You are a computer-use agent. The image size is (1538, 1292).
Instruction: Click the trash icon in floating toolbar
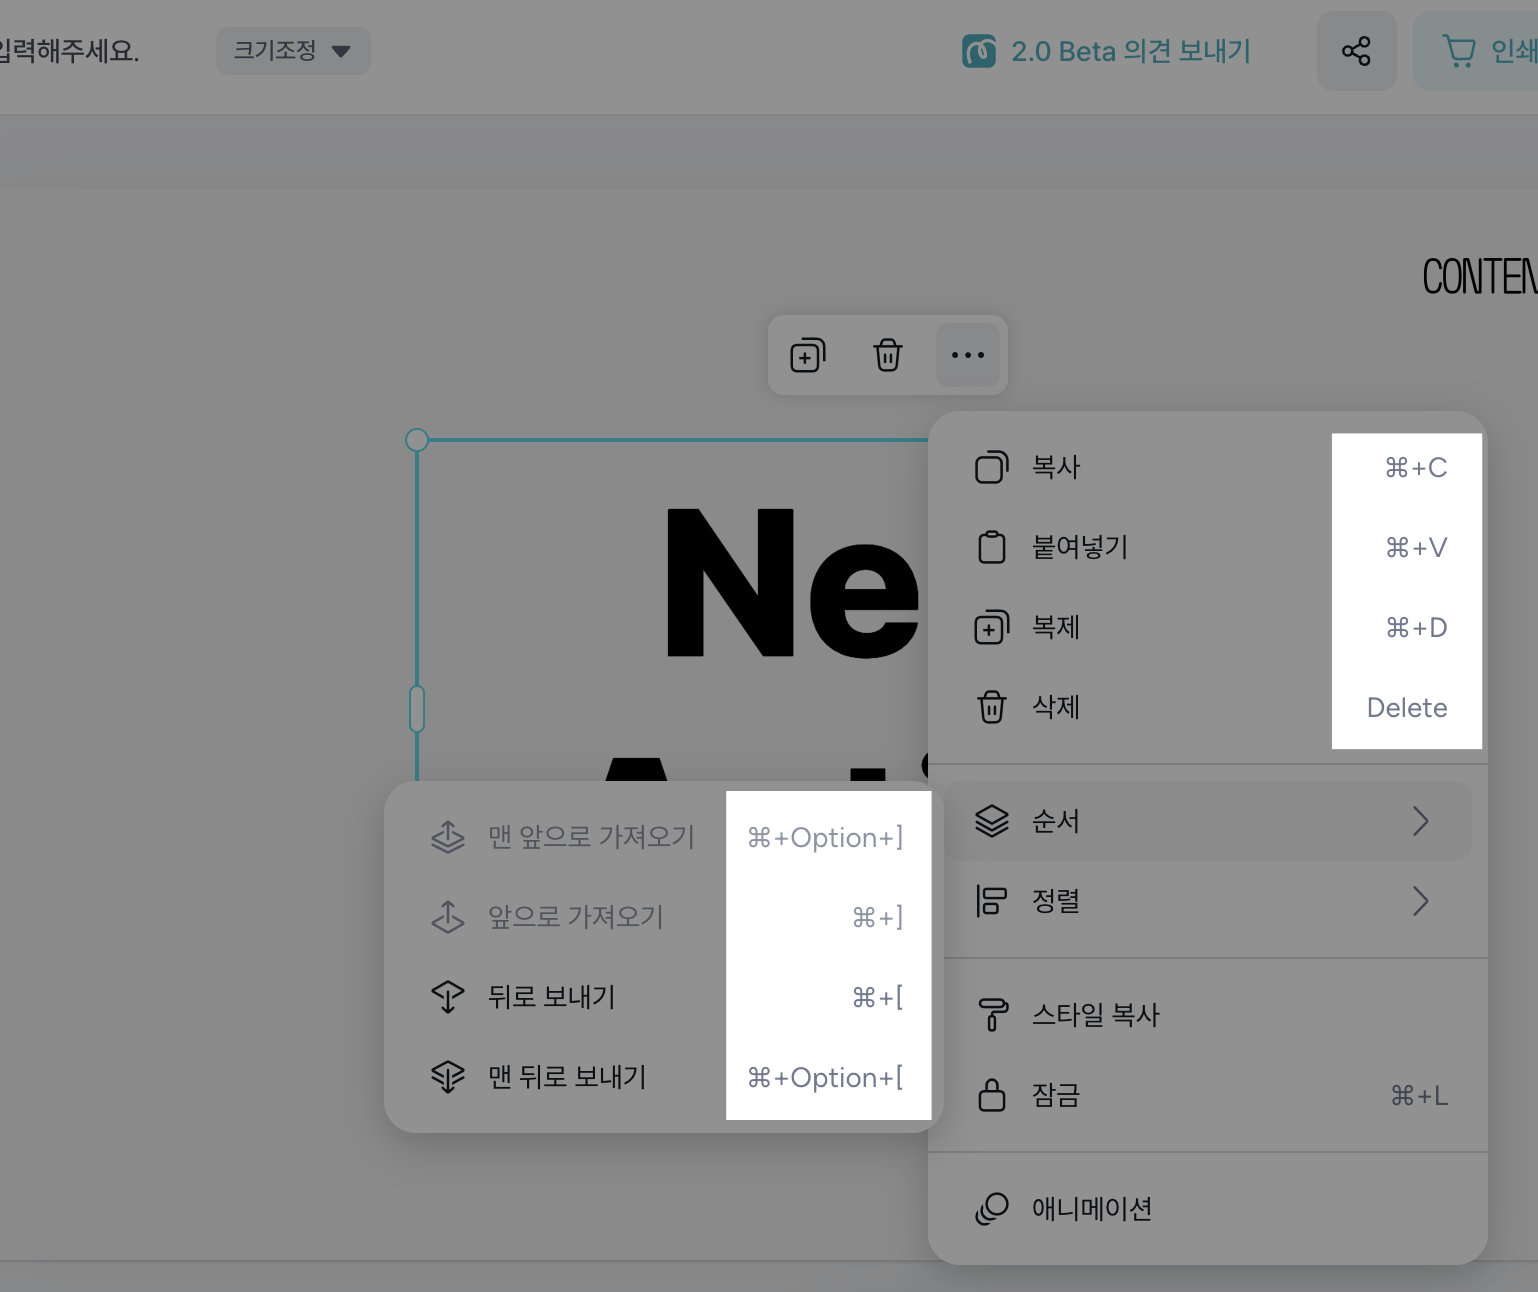tap(887, 355)
